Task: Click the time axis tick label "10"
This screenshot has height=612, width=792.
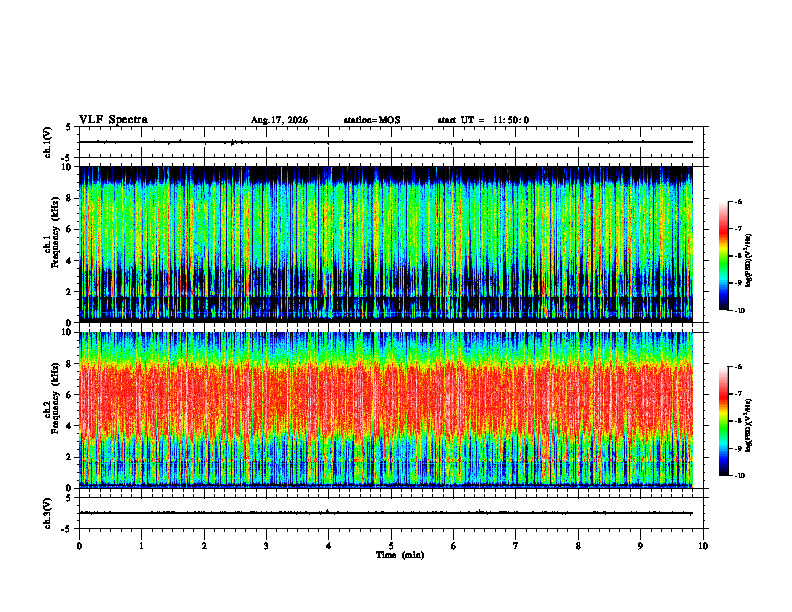Action: pos(703,546)
